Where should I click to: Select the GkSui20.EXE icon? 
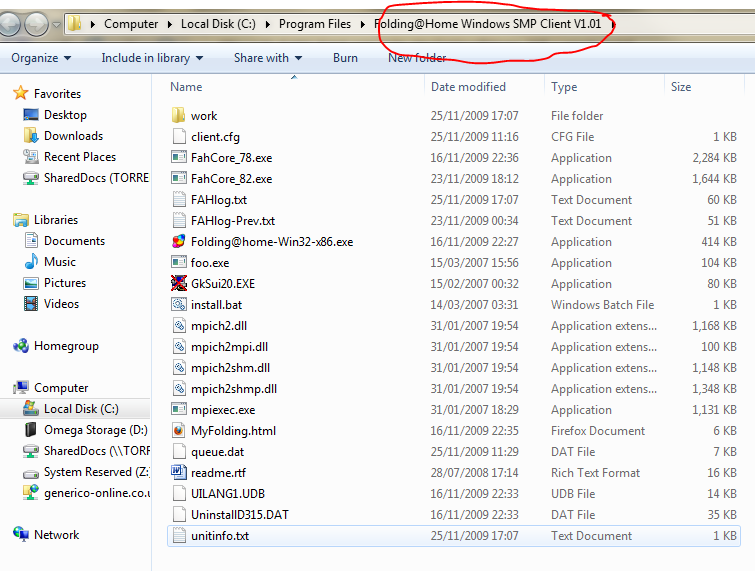[x=179, y=283]
